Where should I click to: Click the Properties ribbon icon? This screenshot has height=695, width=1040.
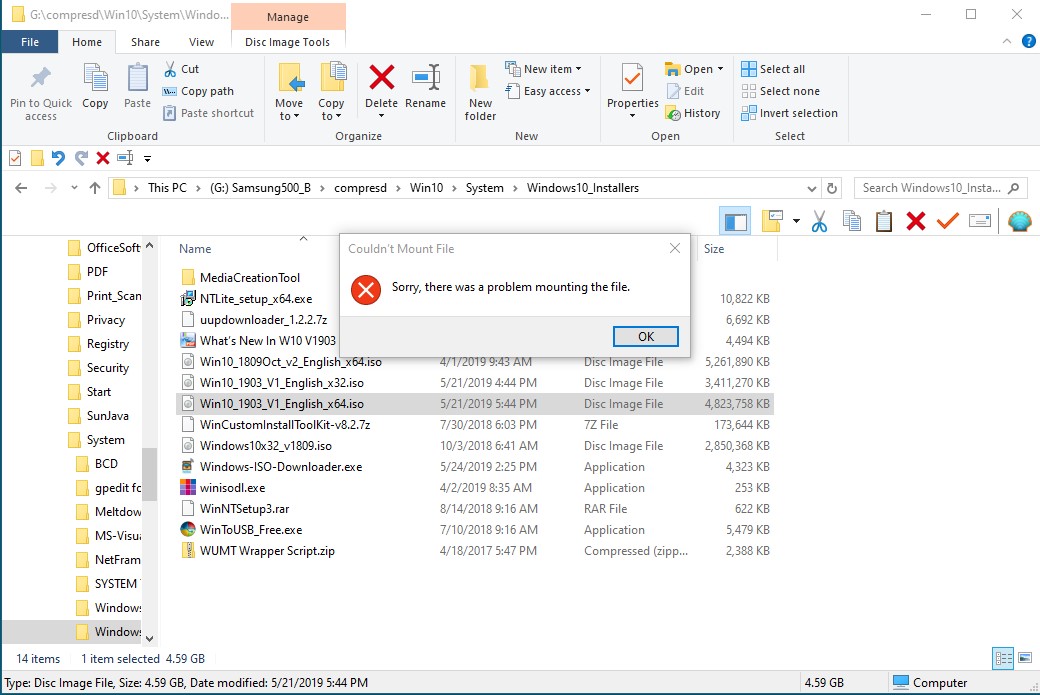coord(632,78)
